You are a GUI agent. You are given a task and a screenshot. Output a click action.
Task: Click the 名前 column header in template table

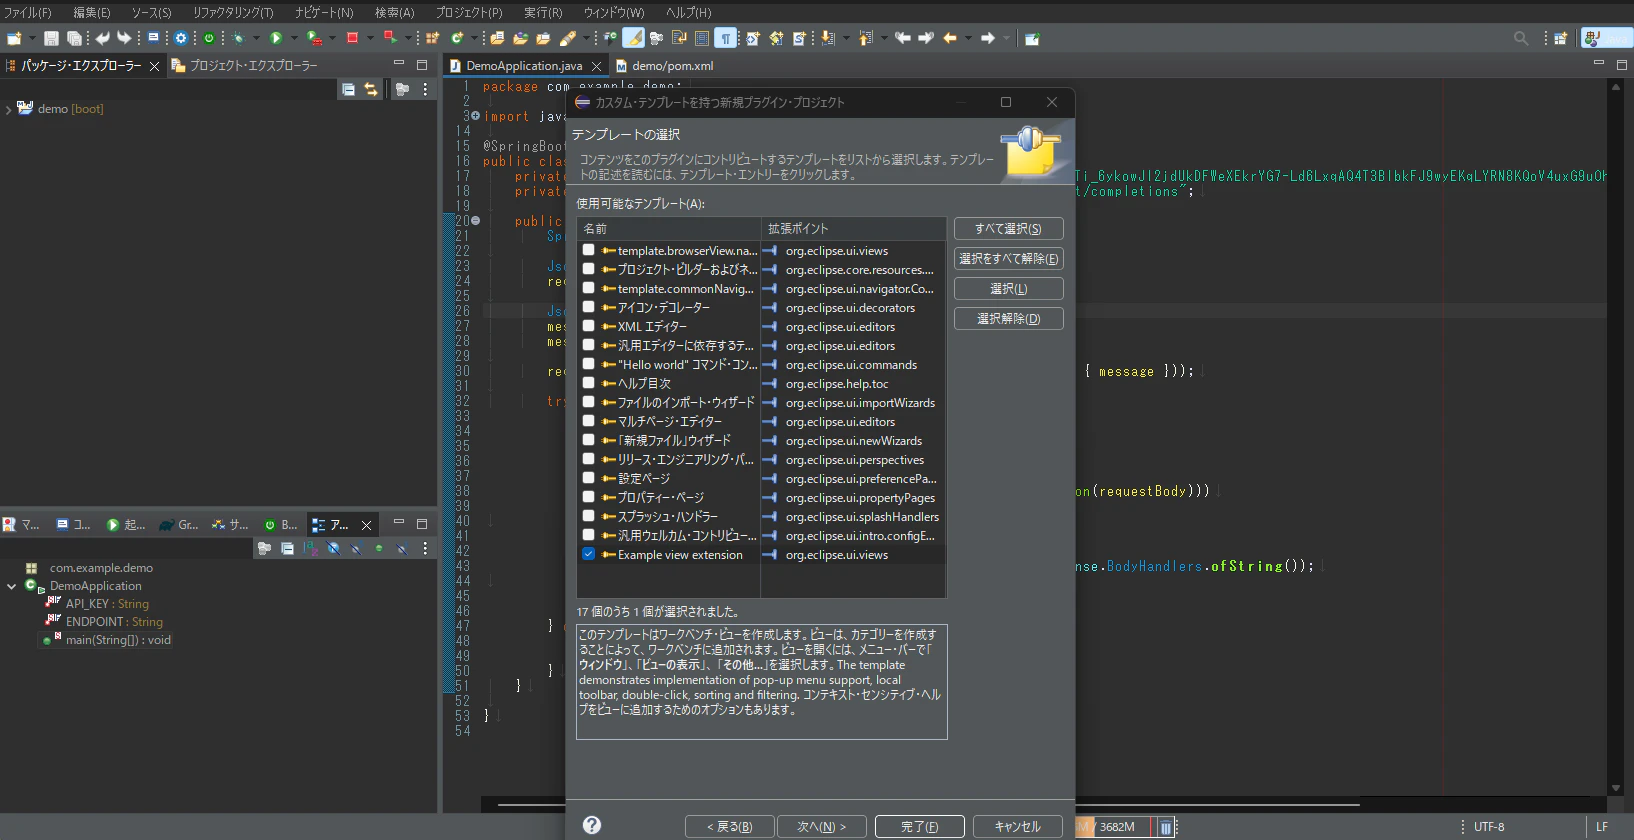coord(669,229)
